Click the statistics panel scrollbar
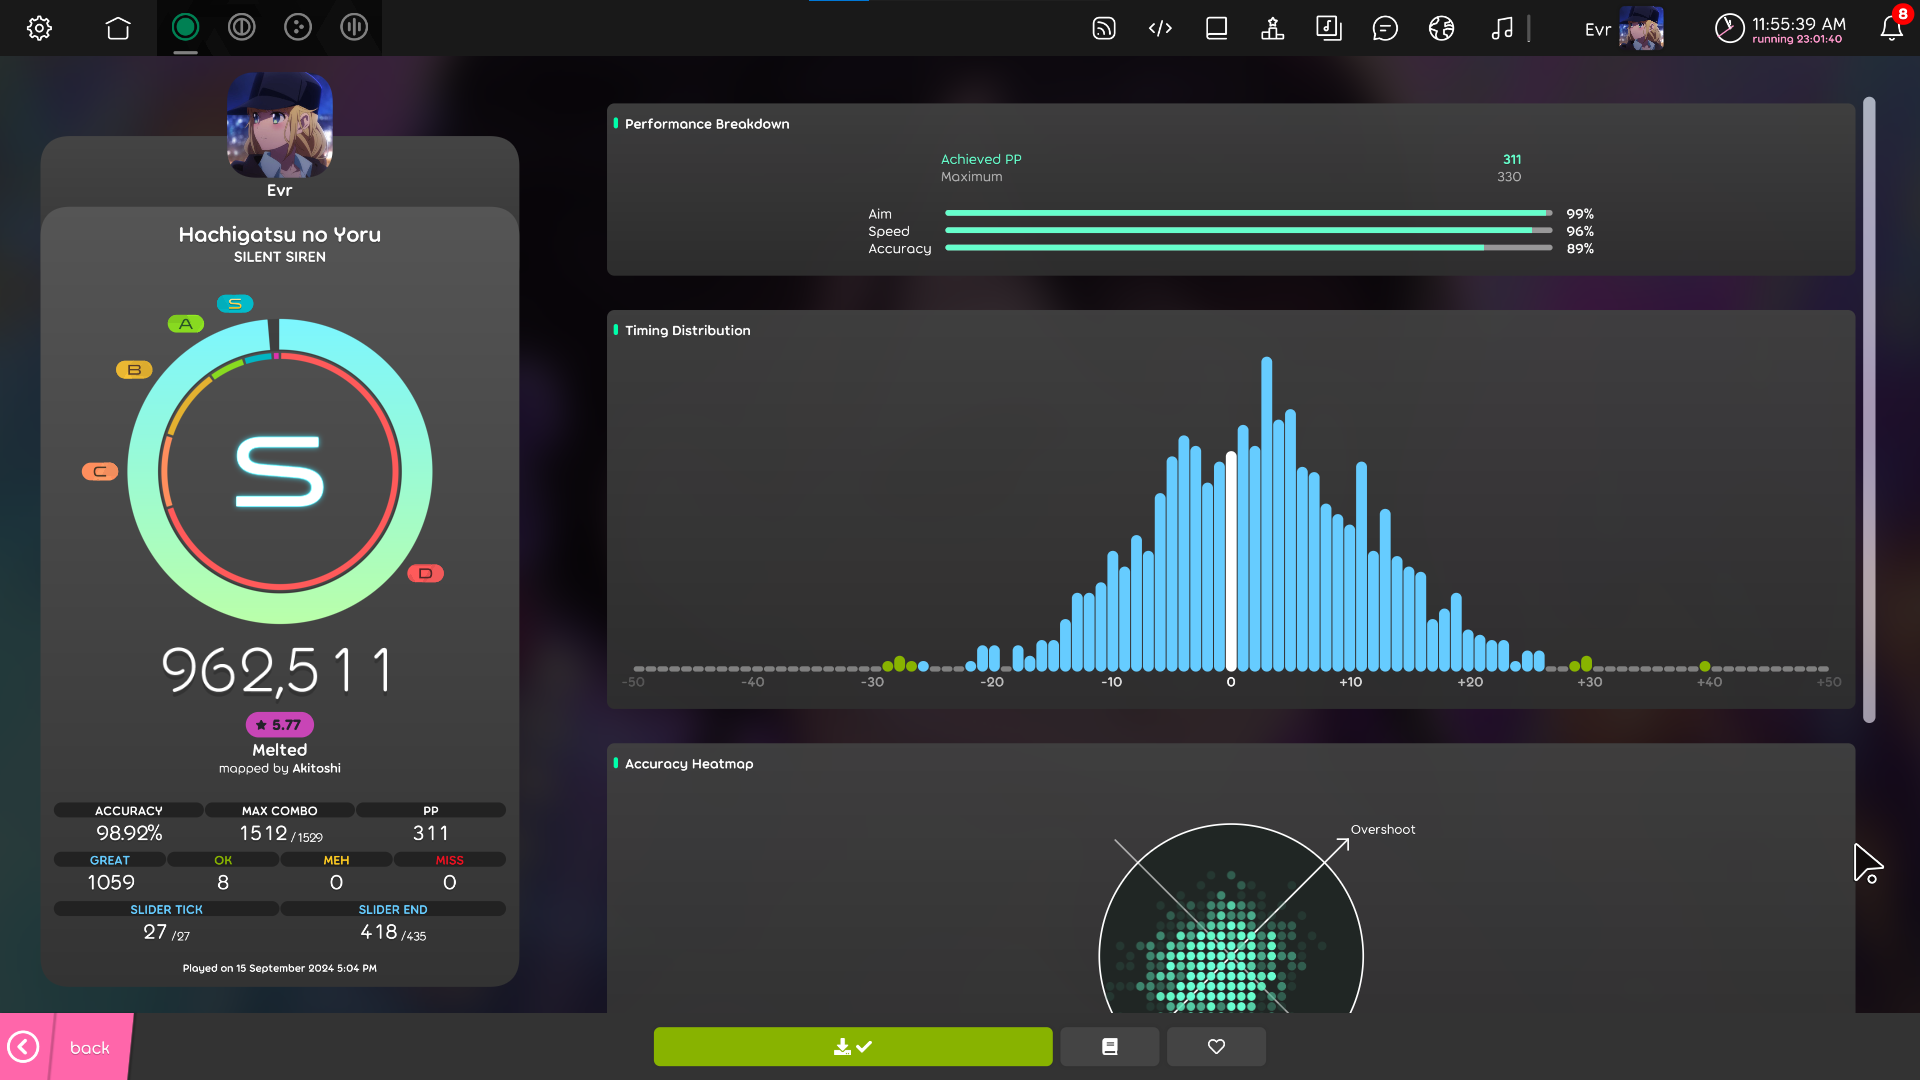The height and width of the screenshot is (1080, 1920). (1869, 410)
